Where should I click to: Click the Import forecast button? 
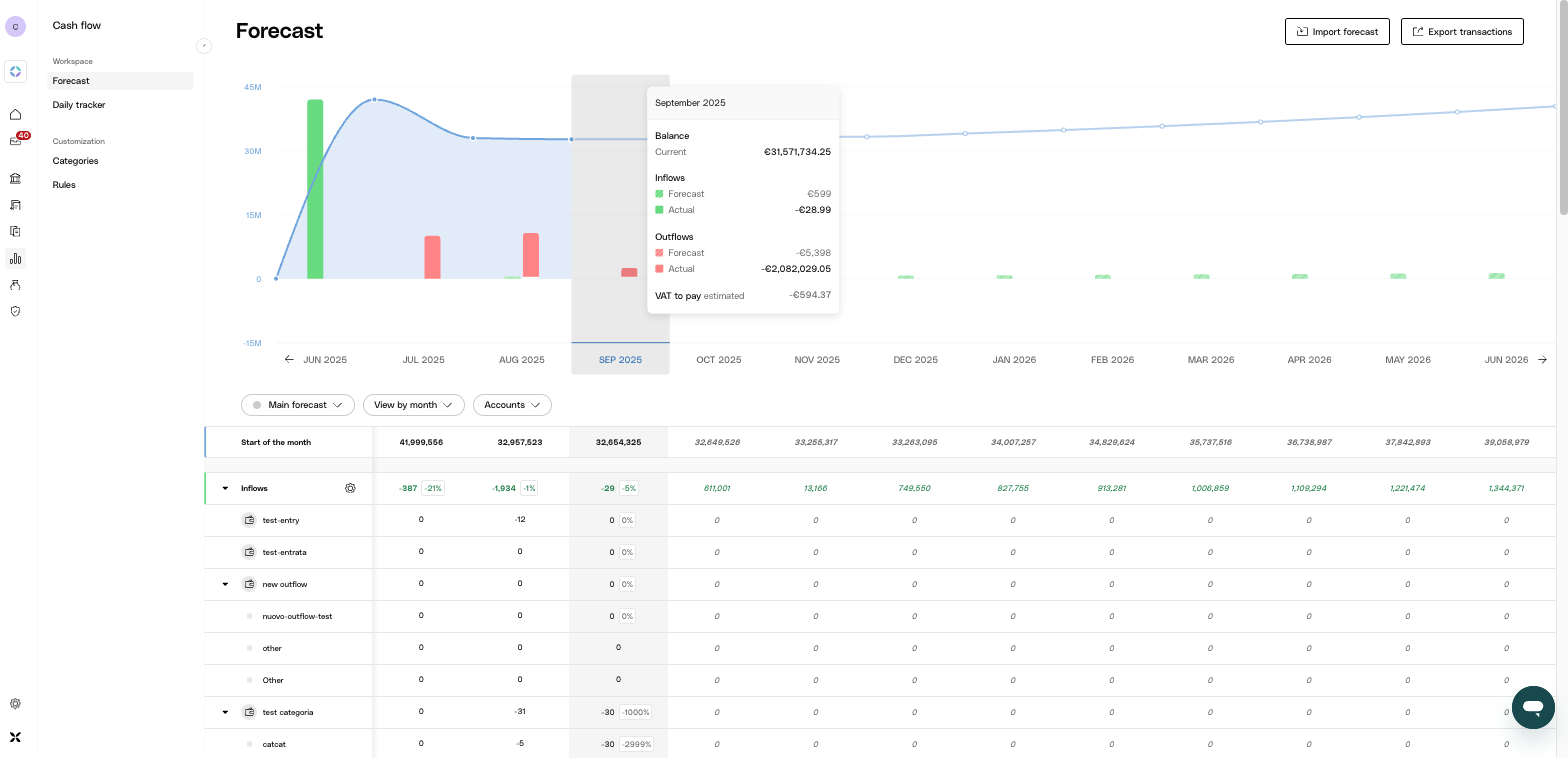tap(1337, 32)
